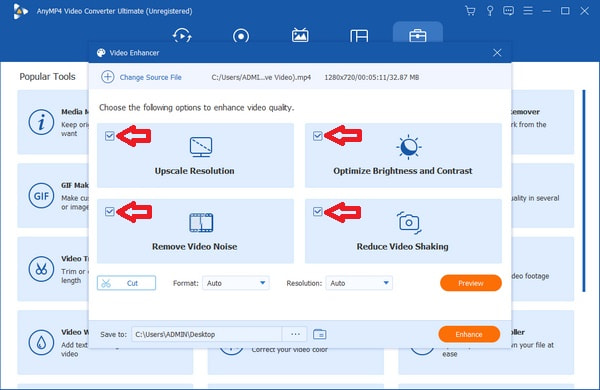The width and height of the screenshot is (600, 390).
Task: Open the feedback chat icon
Action: [x=509, y=11]
